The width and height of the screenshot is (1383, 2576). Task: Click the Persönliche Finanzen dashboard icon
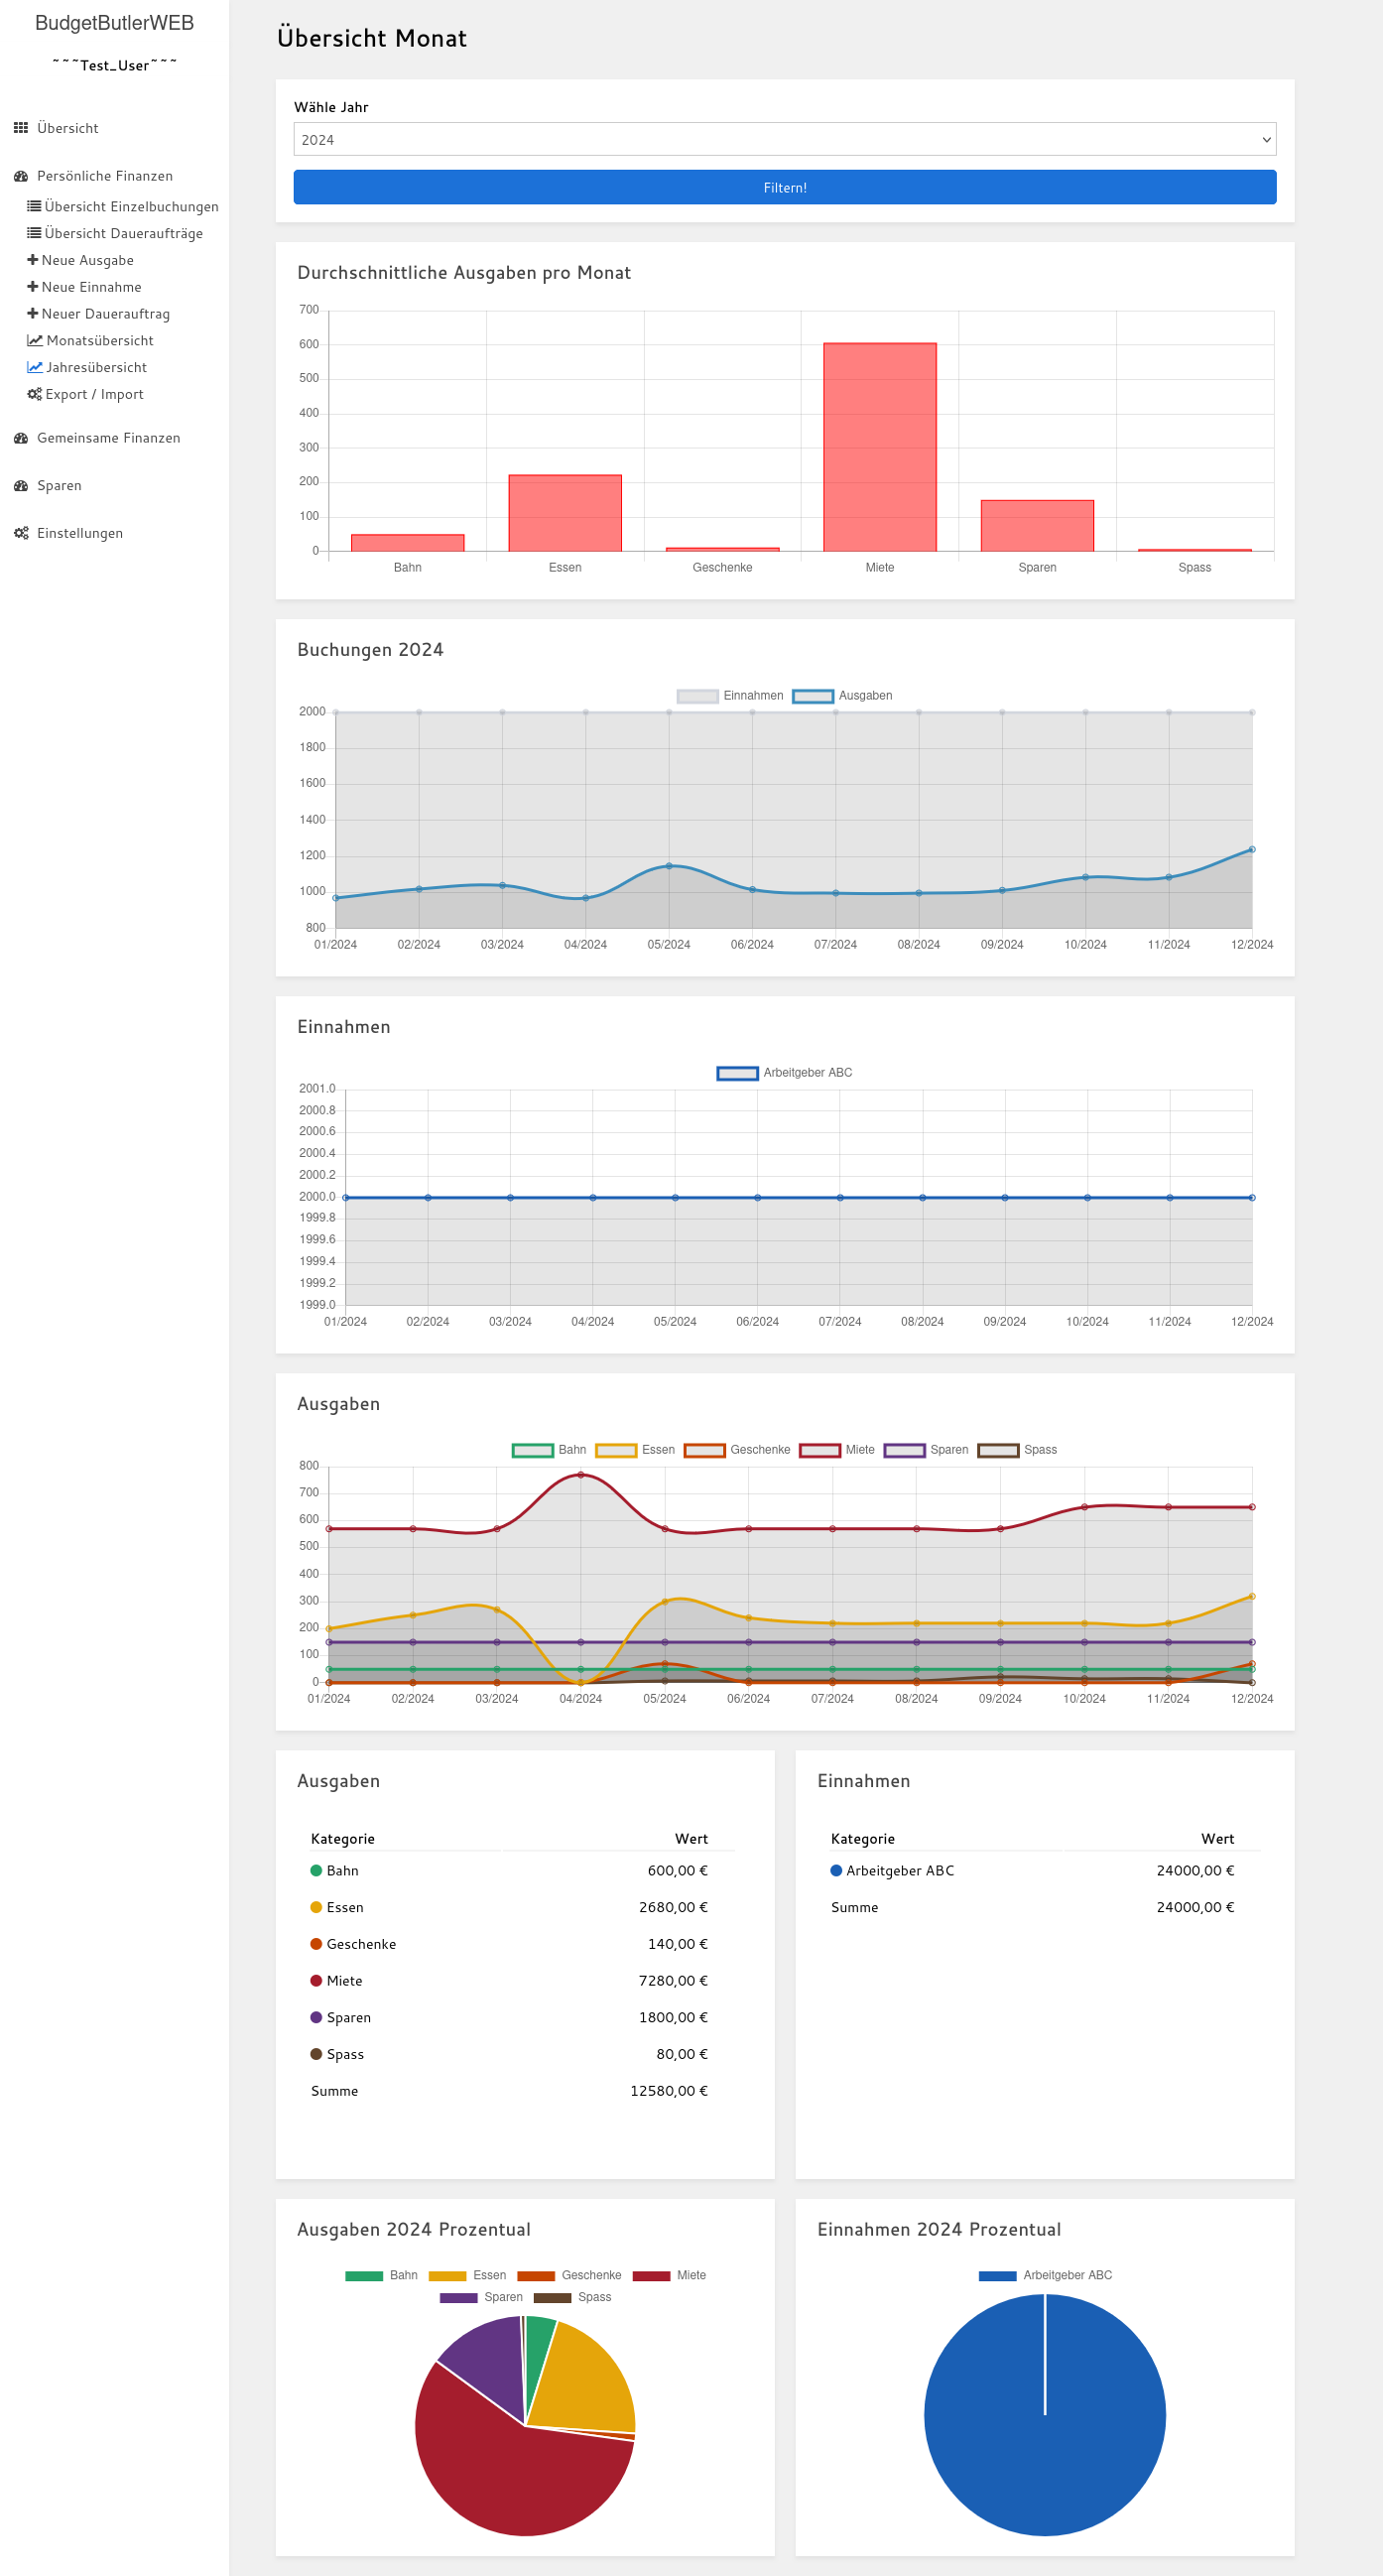click(x=21, y=176)
